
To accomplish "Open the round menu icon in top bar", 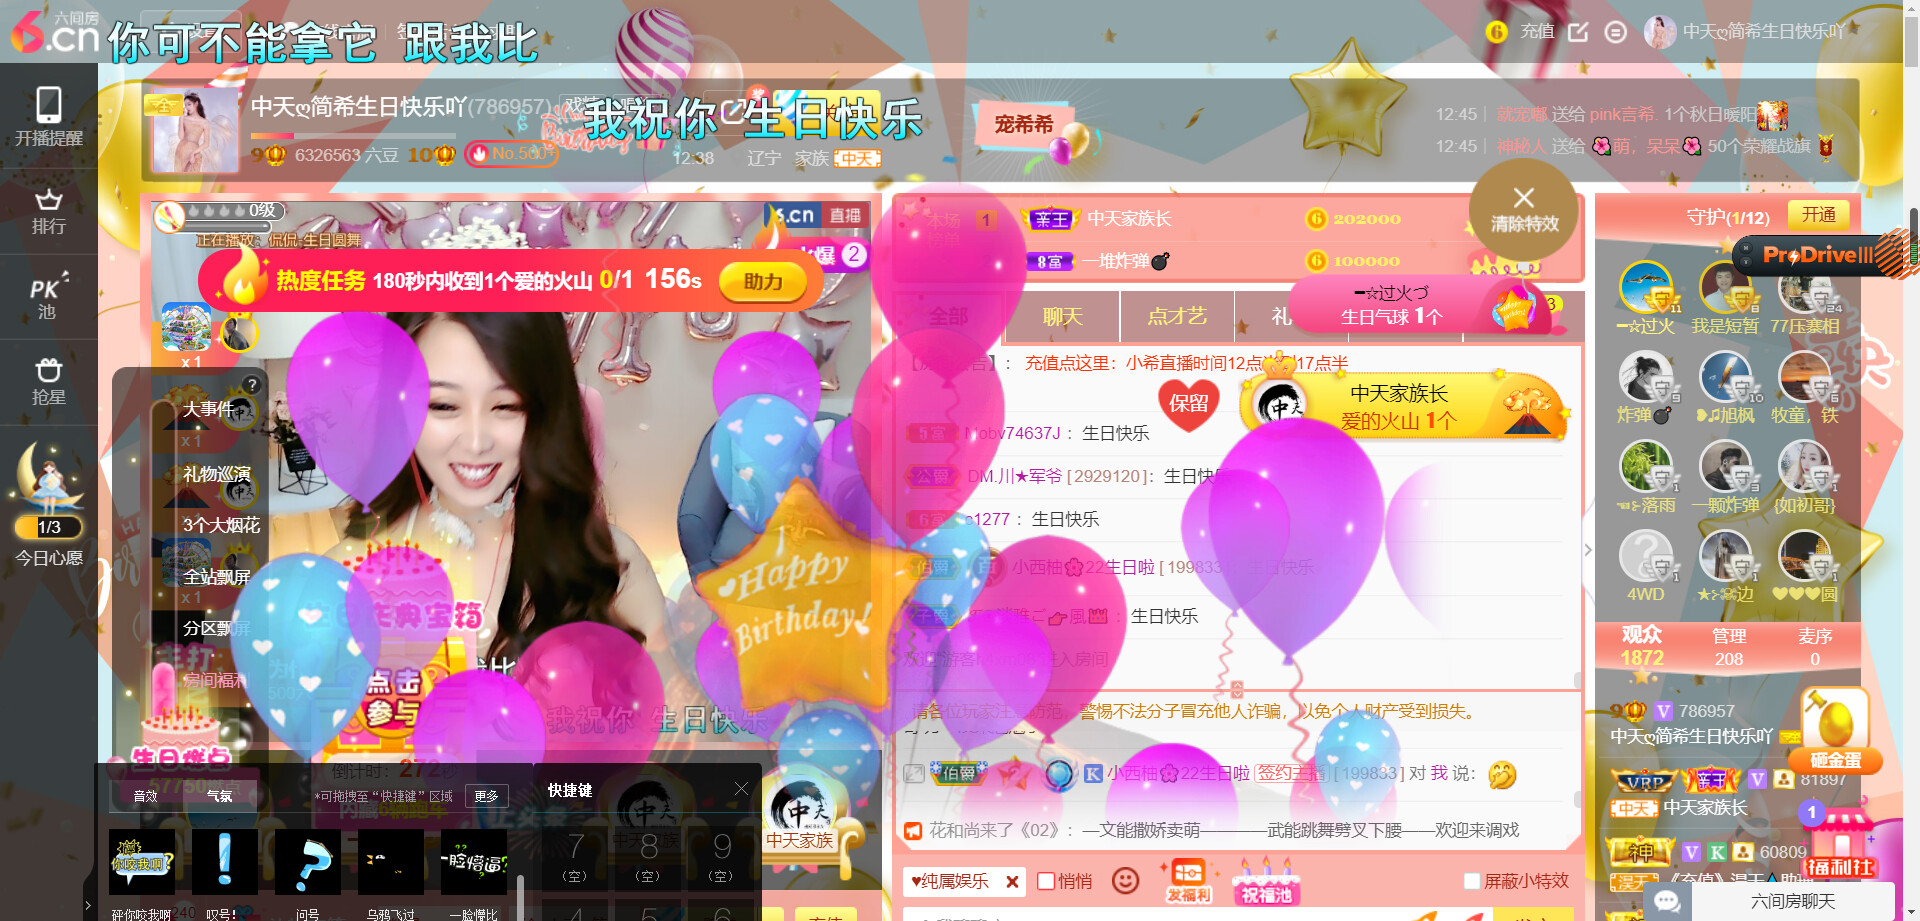I will (1615, 32).
